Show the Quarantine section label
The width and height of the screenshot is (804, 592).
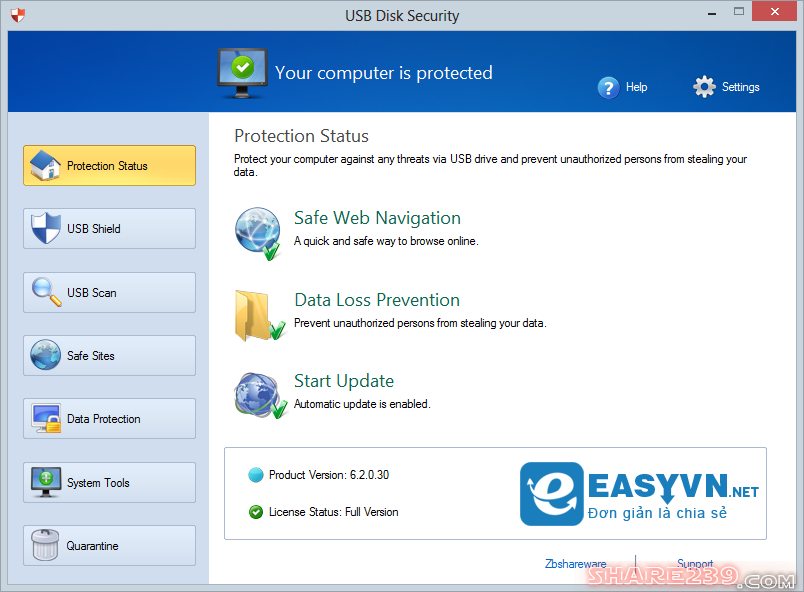(92, 546)
